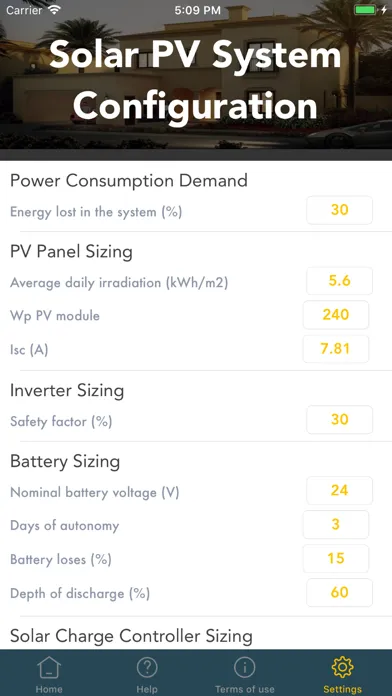Edit Energy lost in the system value

click(340, 210)
